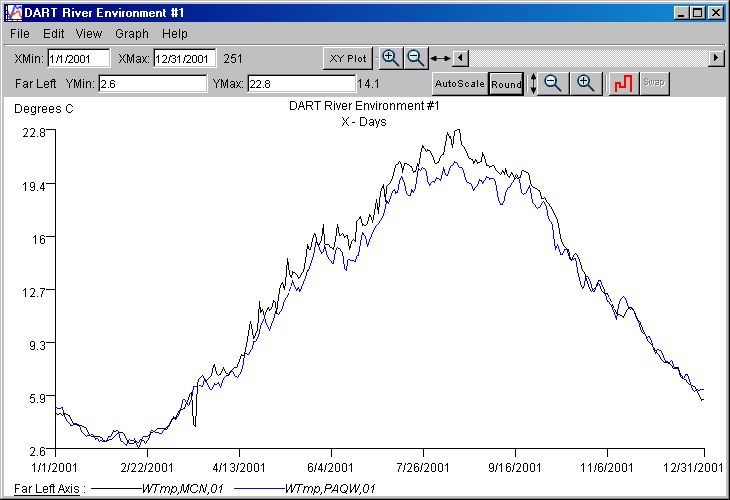The image size is (730, 500).
Task: Open the Graph menu
Action: 132,34
